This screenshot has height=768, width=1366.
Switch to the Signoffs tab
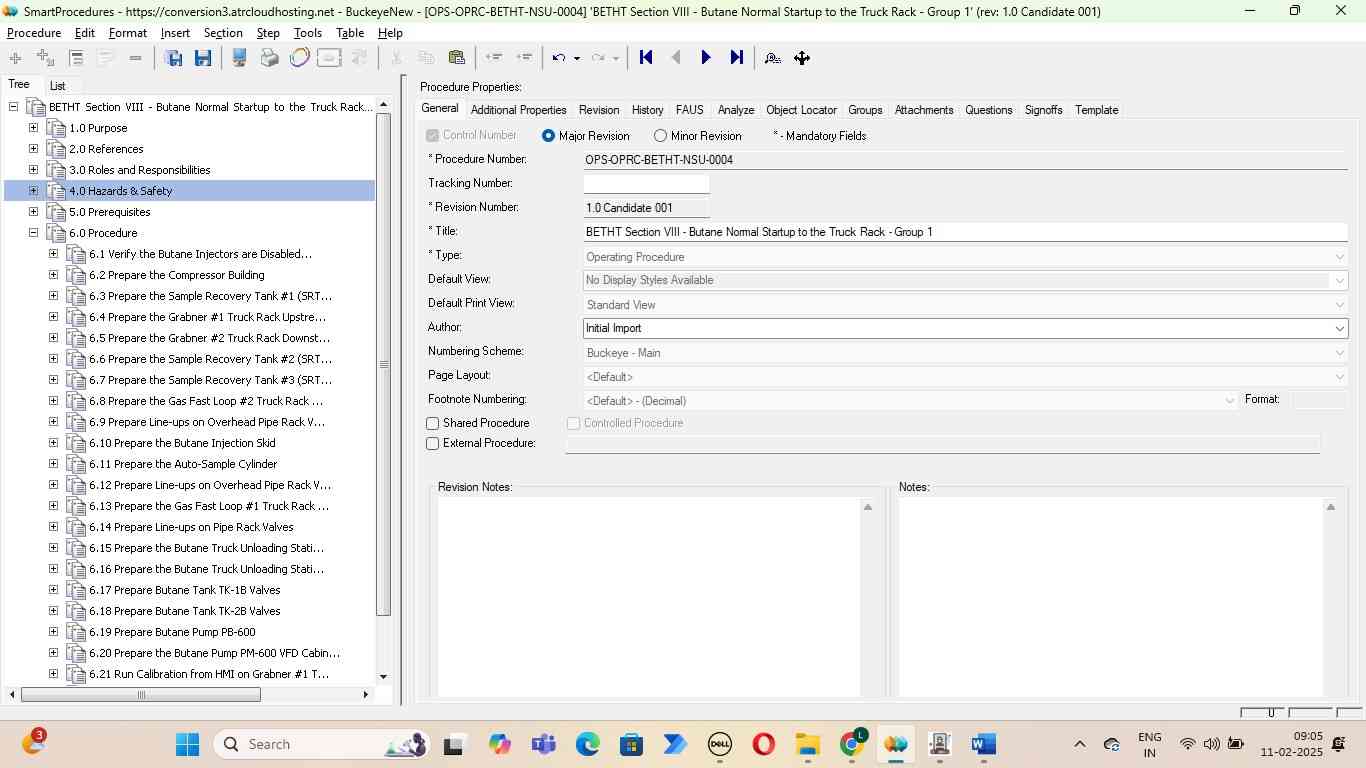point(1043,110)
